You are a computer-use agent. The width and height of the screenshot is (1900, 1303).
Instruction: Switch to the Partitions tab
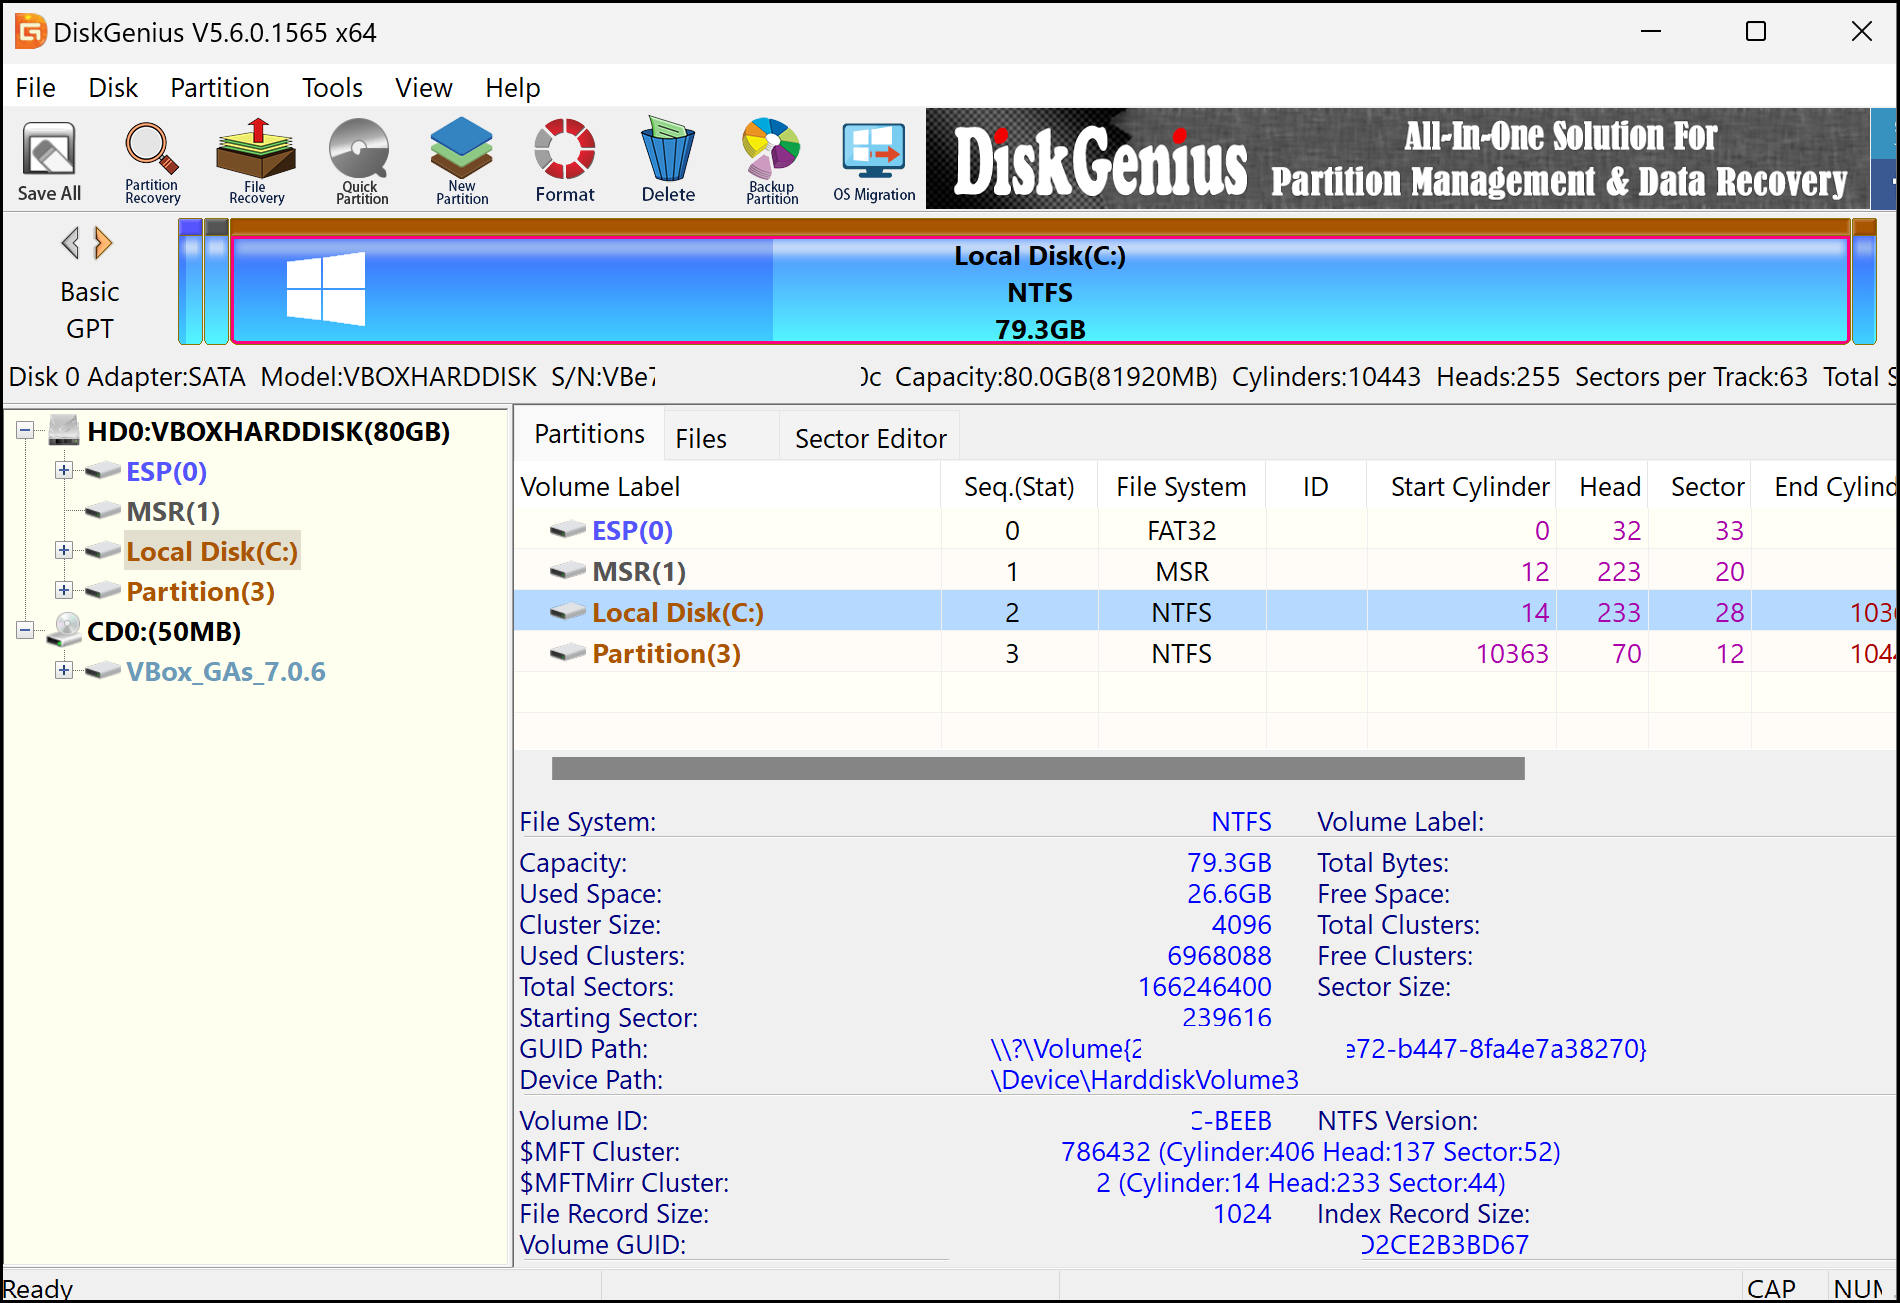[590, 434]
